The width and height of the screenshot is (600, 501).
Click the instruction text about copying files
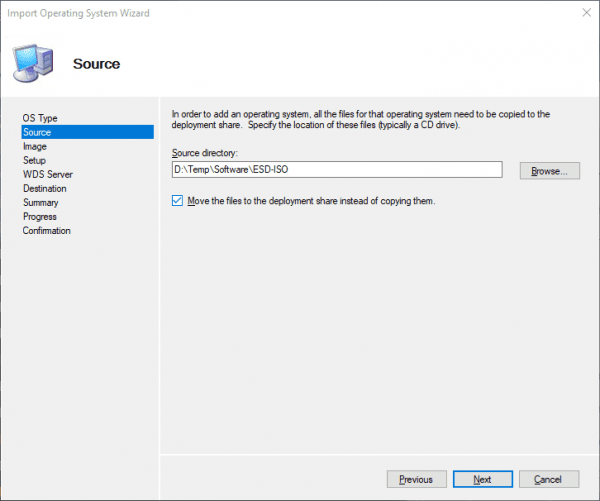click(360, 119)
